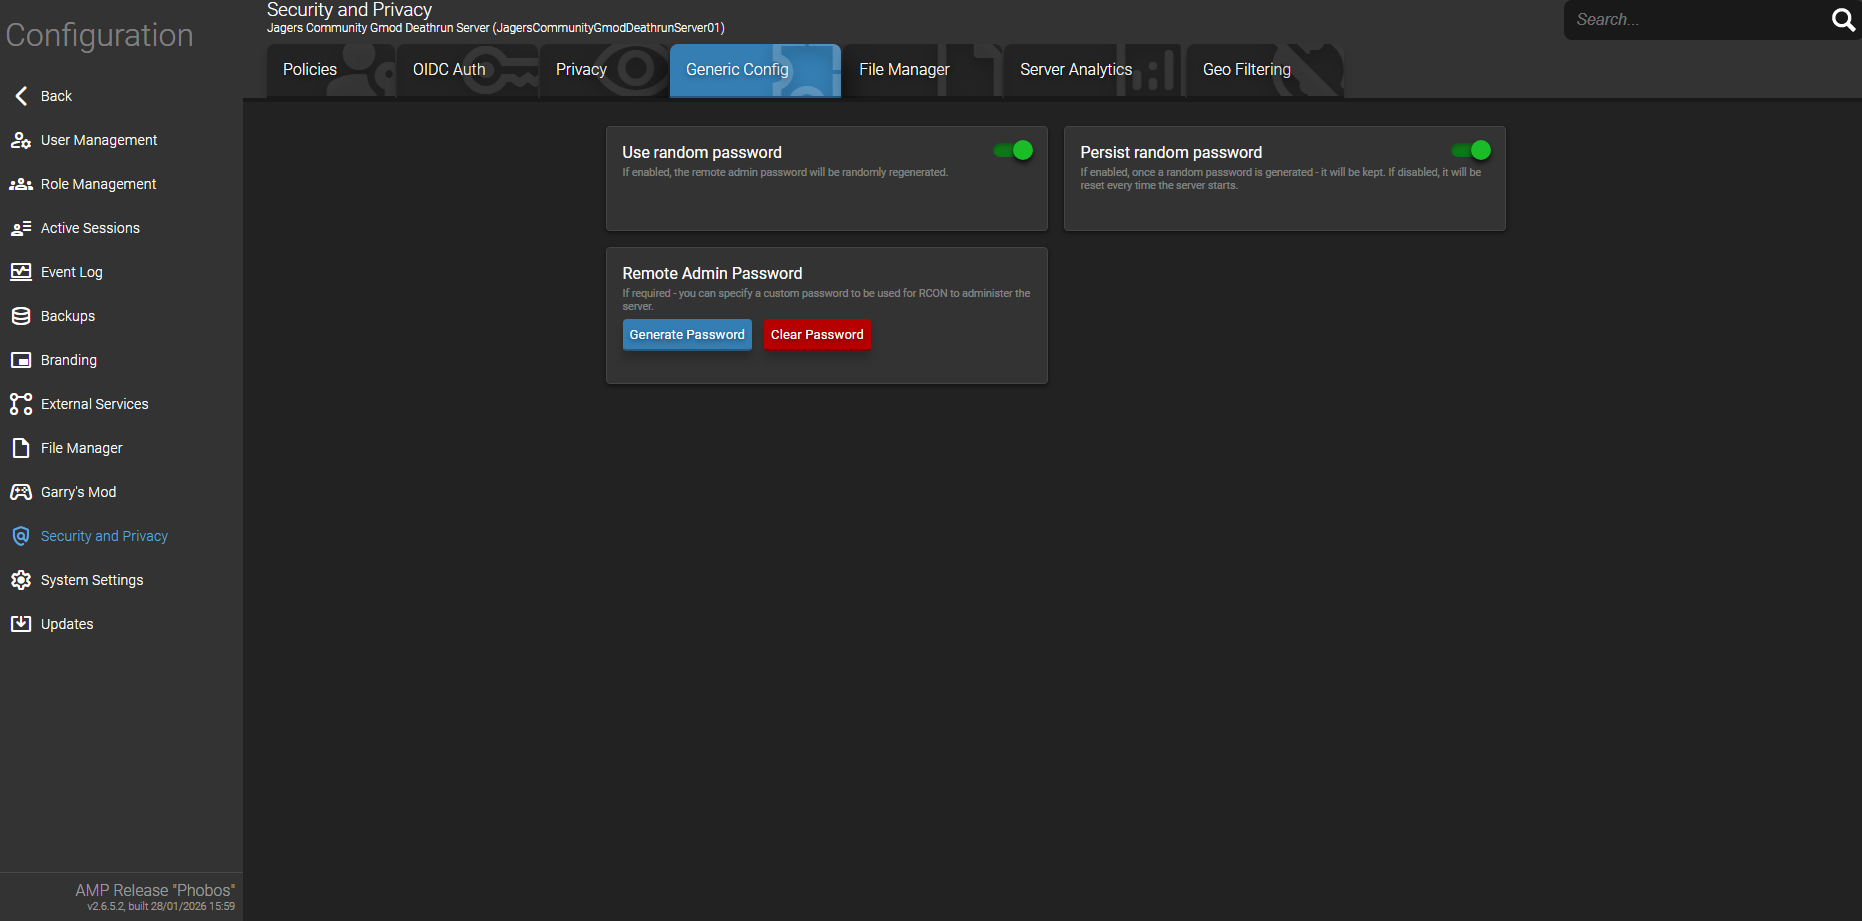Open the OIDC Auth tab
Screen dimensions: 1862x921
pos(449,70)
